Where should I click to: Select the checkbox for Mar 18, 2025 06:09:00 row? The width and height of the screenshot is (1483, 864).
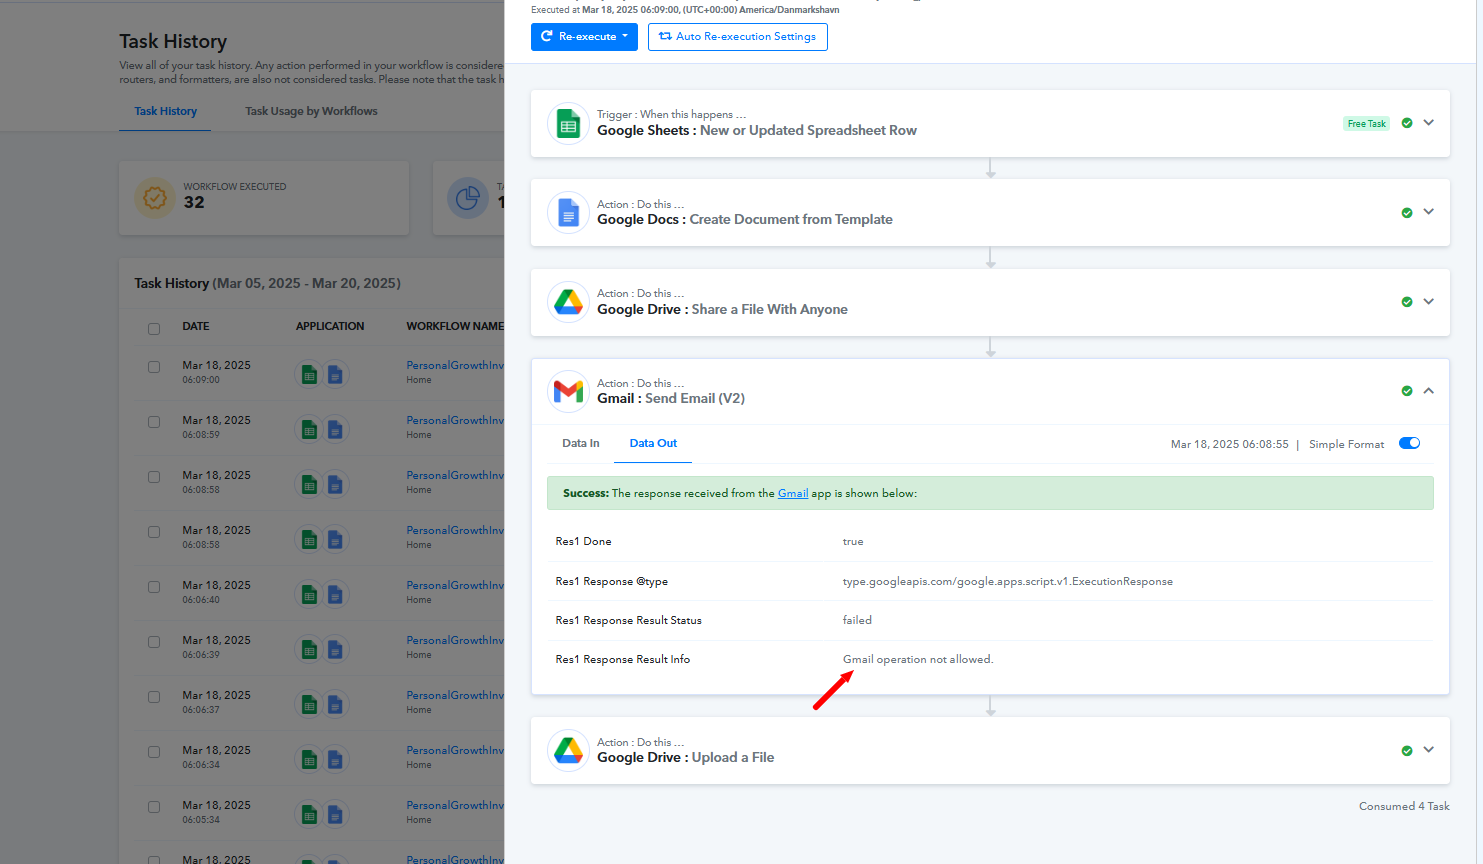[154, 367]
